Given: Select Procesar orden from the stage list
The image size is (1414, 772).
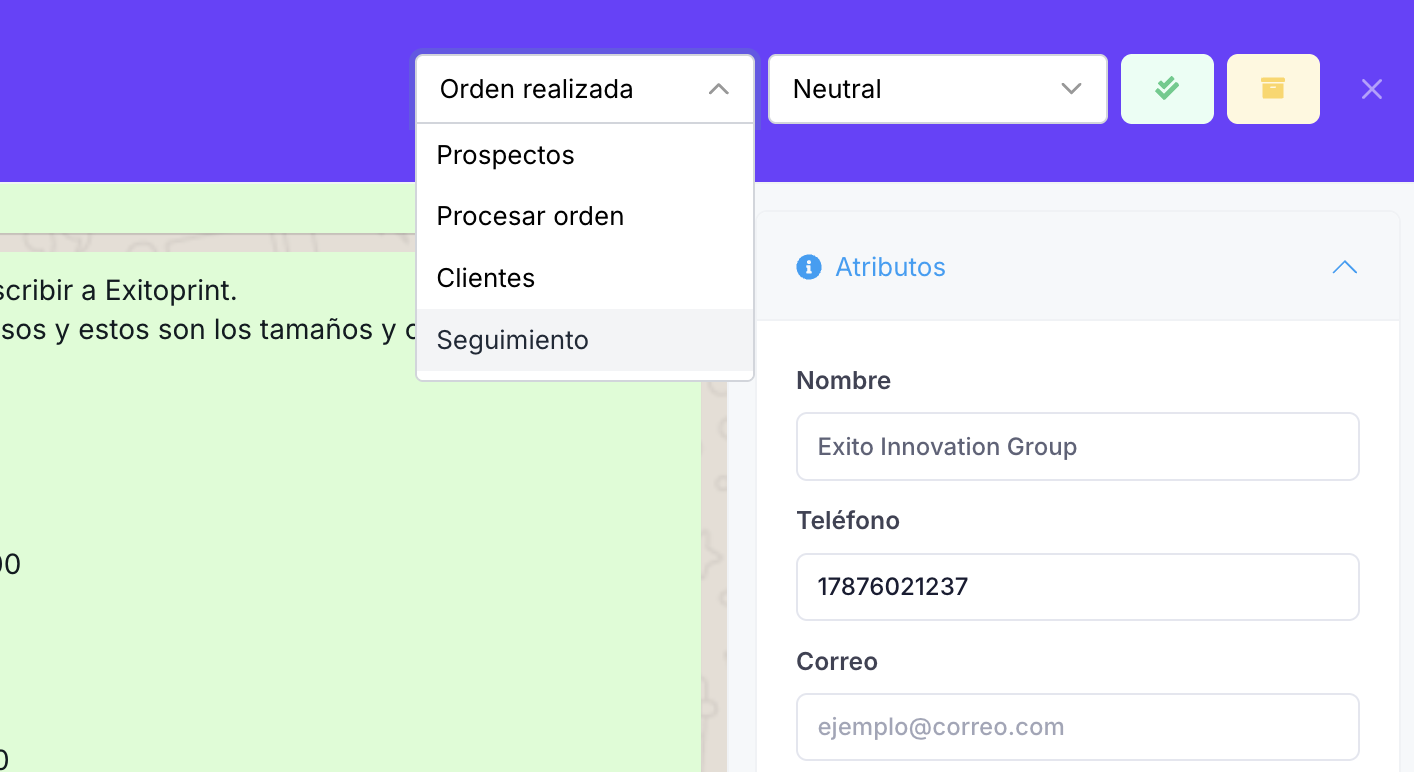Looking at the screenshot, I should tap(530, 216).
